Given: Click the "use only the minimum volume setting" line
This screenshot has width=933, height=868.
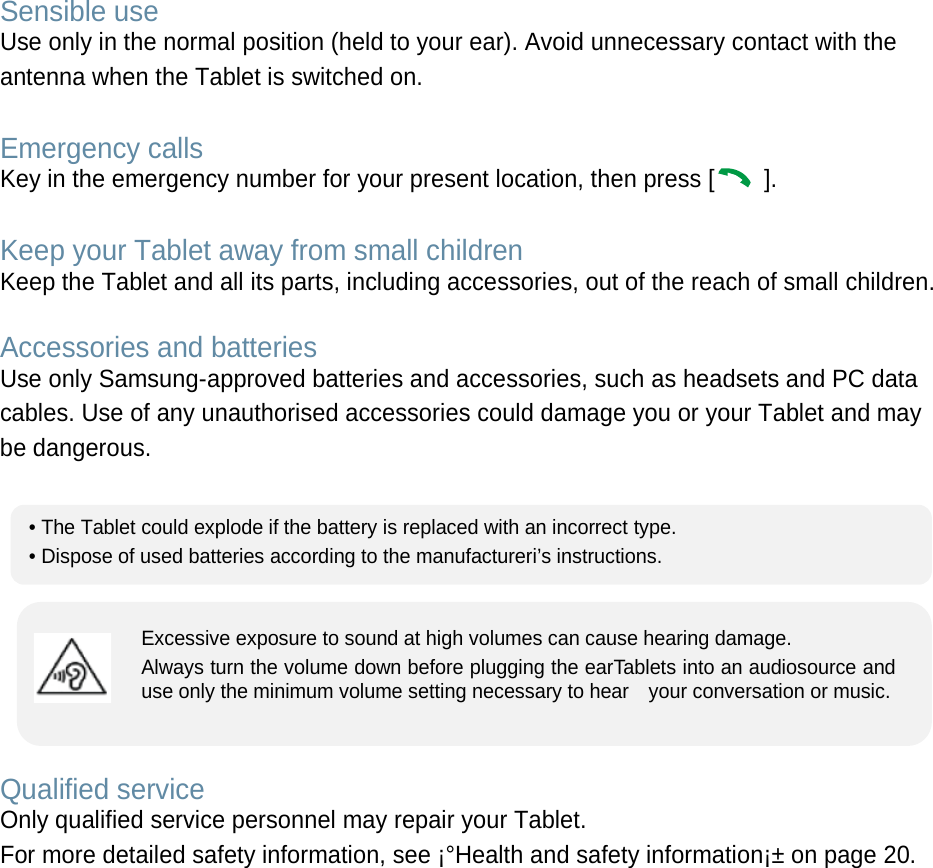Looking at the screenshot, I should tap(515, 692).
